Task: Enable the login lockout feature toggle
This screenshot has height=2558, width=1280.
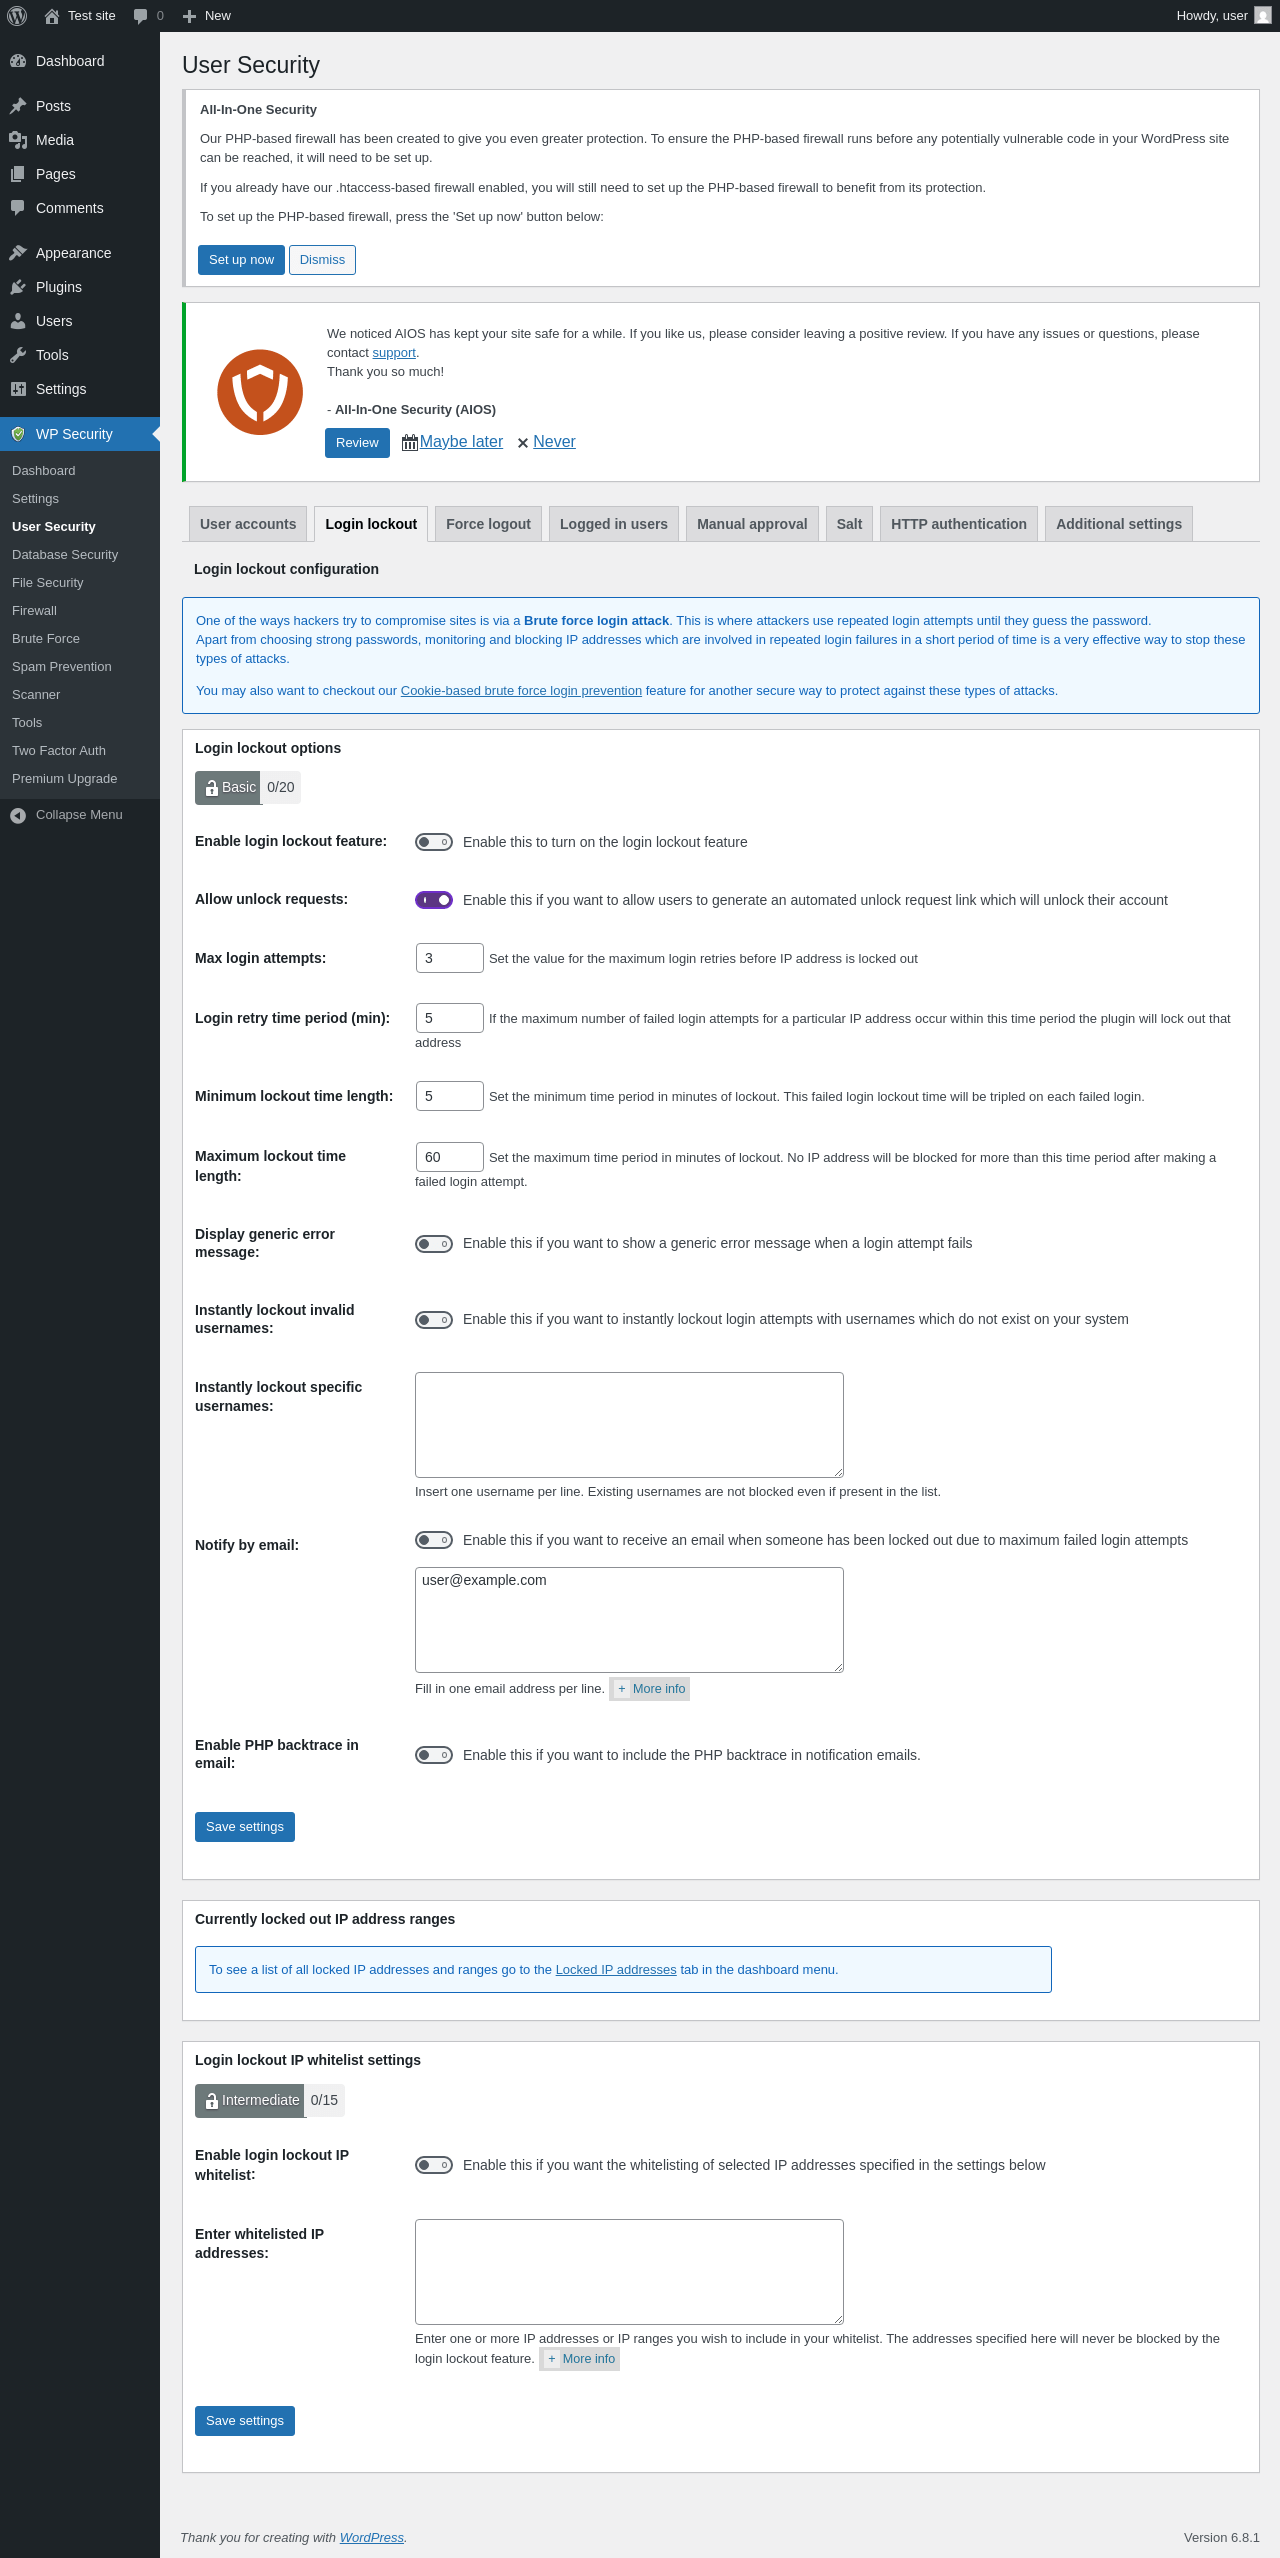Action: point(434,842)
